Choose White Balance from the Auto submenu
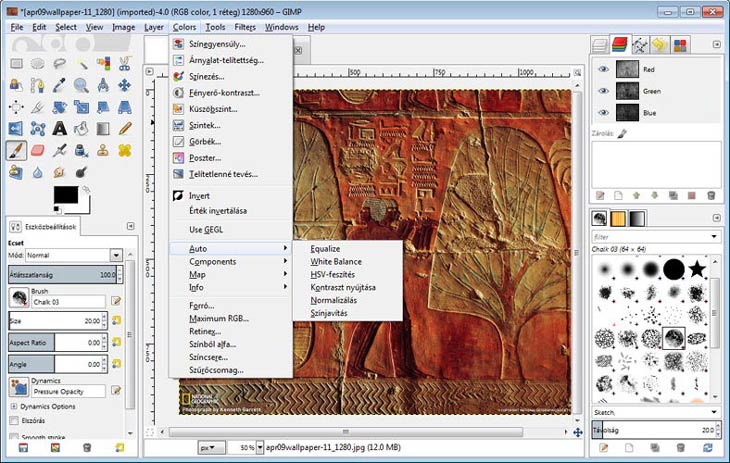Viewport: 730px width, 463px height. 335,261
